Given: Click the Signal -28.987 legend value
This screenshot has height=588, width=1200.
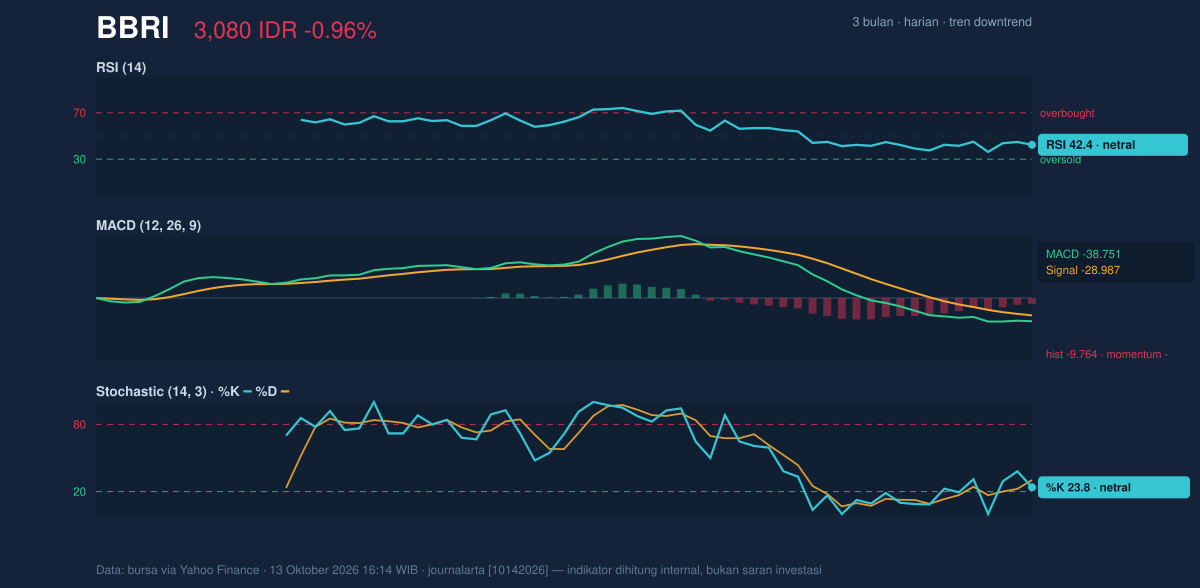Looking at the screenshot, I should click(1083, 271).
